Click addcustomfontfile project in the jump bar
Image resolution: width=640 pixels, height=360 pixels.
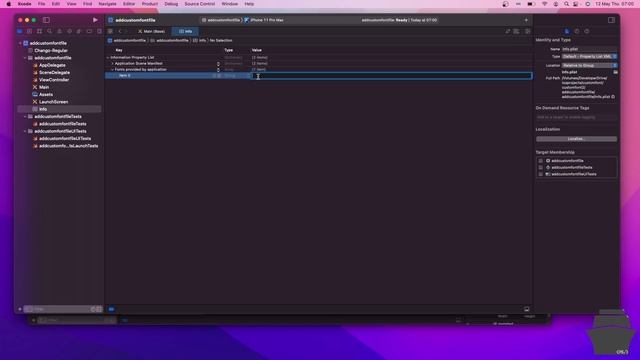127,40
